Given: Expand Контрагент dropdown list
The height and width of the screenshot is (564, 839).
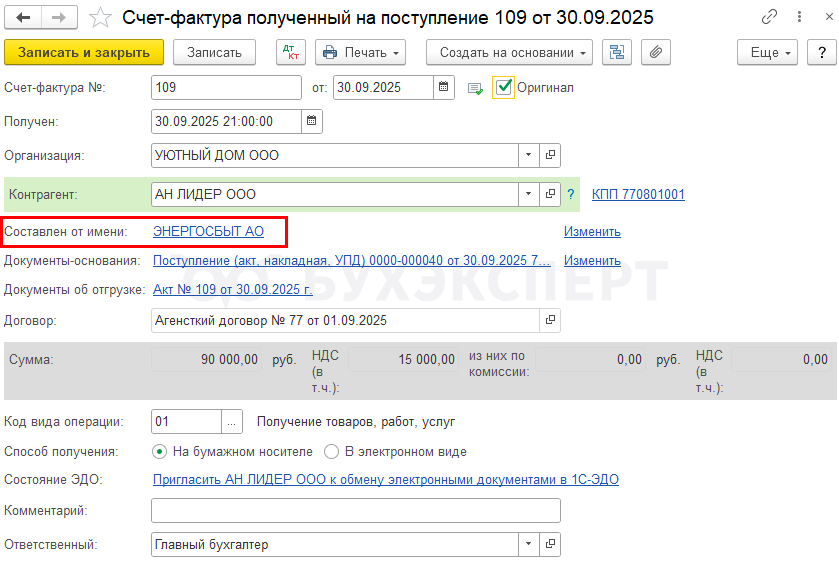Looking at the screenshot, I should tap(529, 194).
